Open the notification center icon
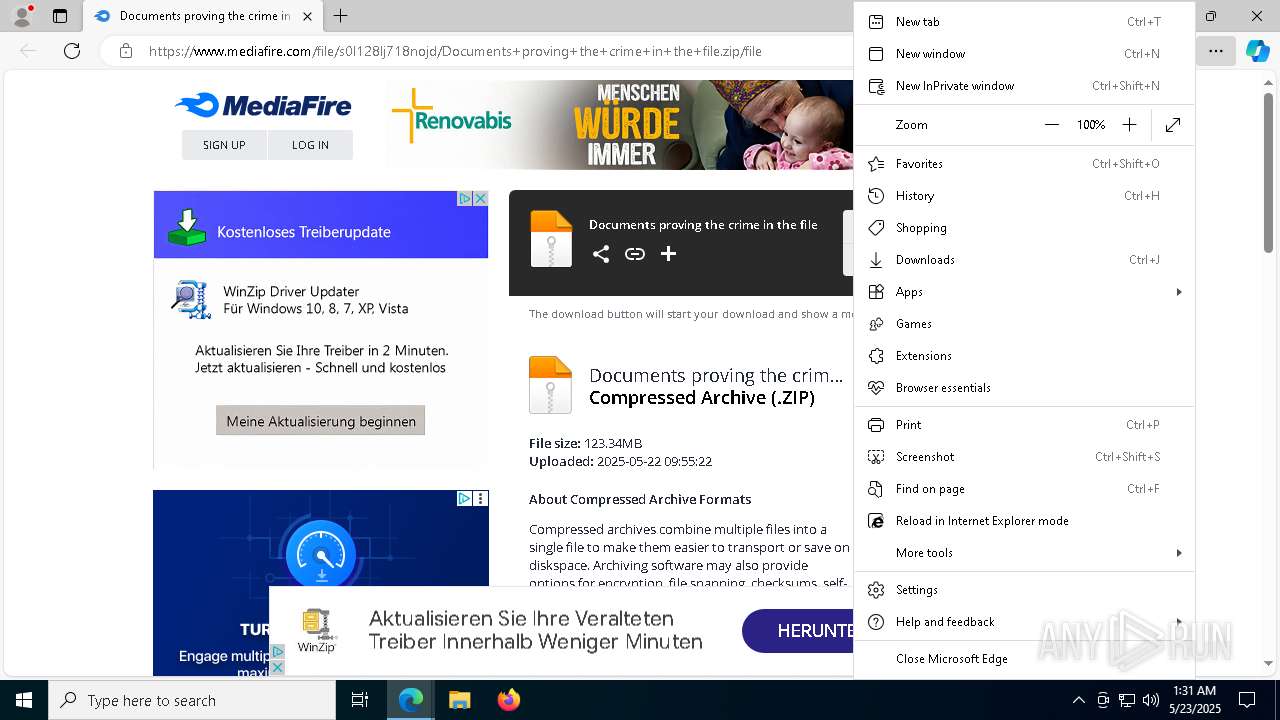The image size is (1280, 720). pos(1247,700)
